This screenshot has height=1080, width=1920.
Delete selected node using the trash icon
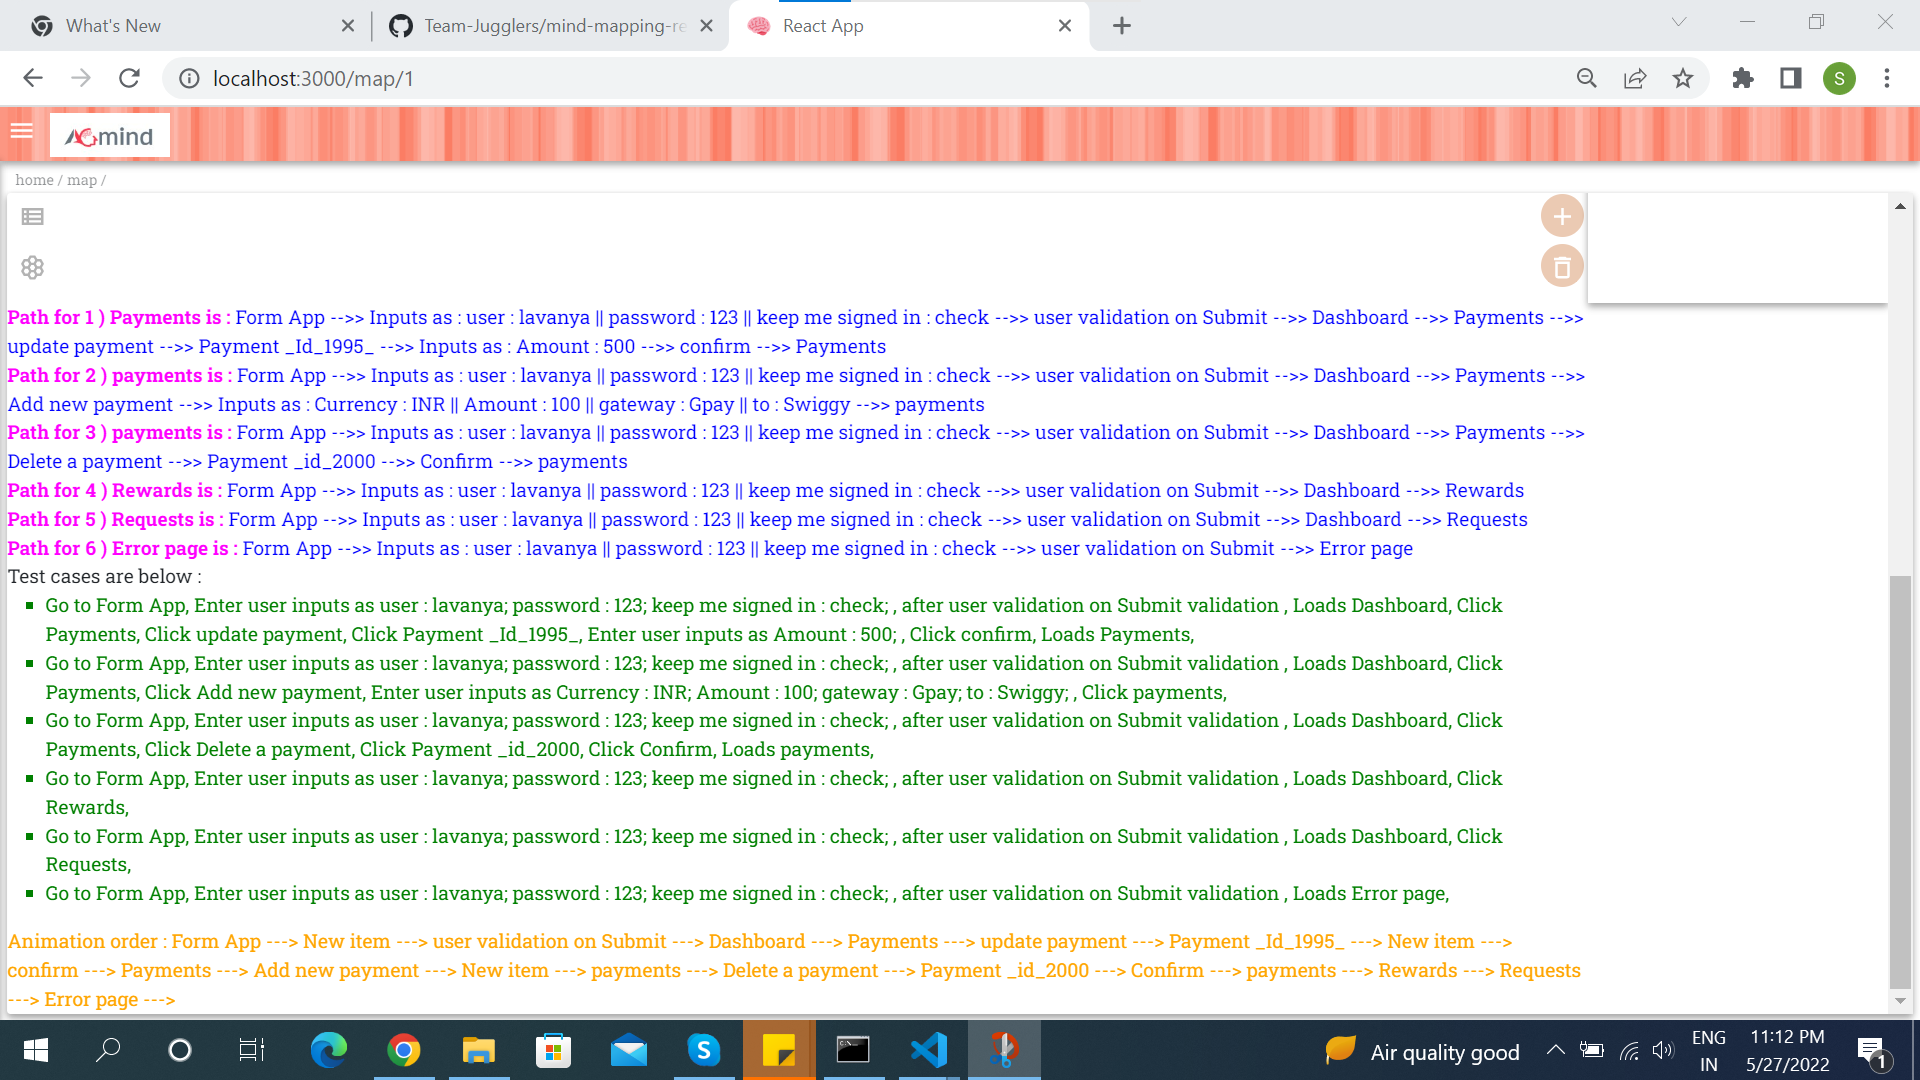(x=1562, y=266)
